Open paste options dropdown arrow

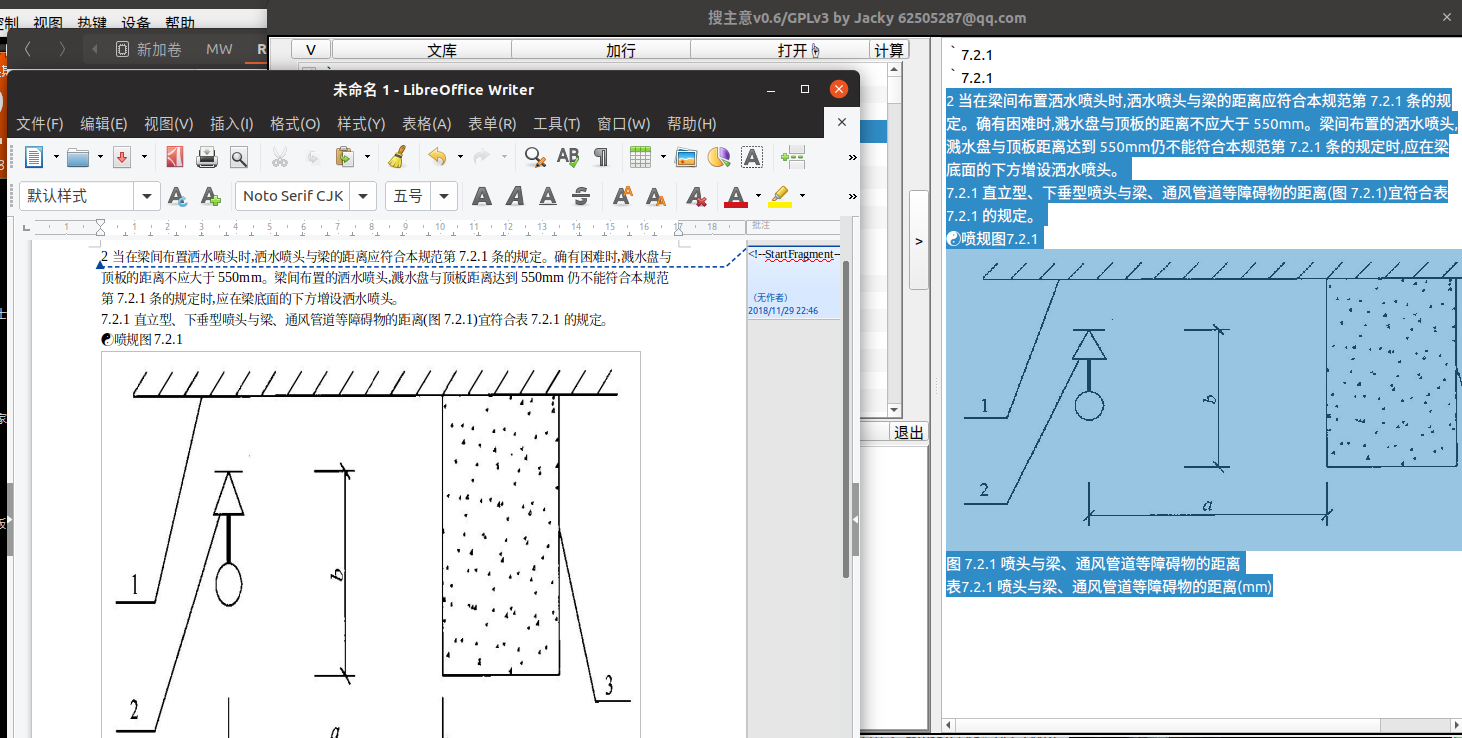pos(366,157)
